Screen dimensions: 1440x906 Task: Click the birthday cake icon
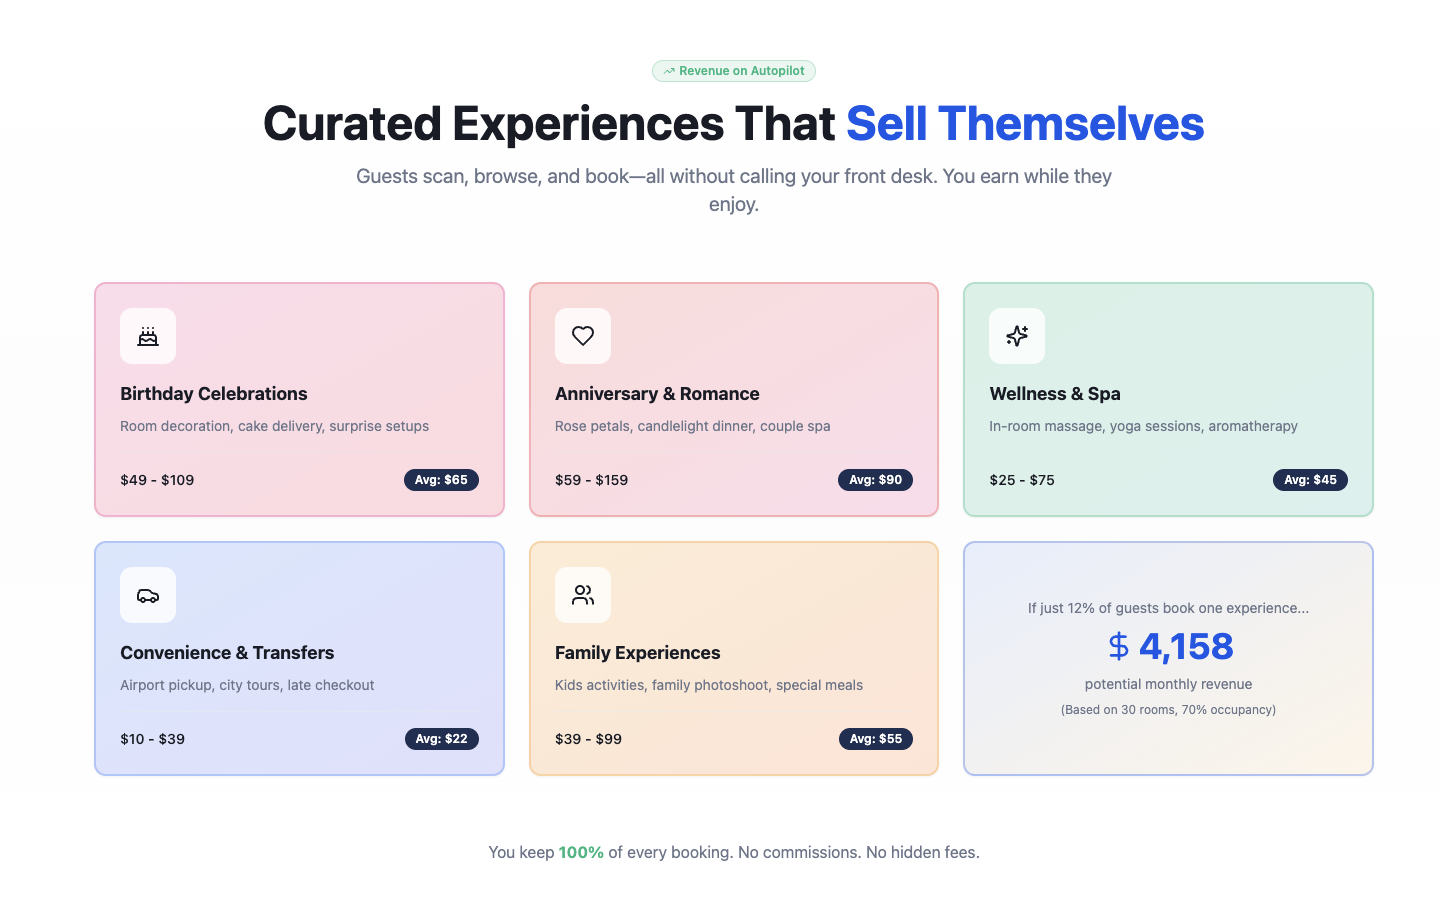coord(148,336)
